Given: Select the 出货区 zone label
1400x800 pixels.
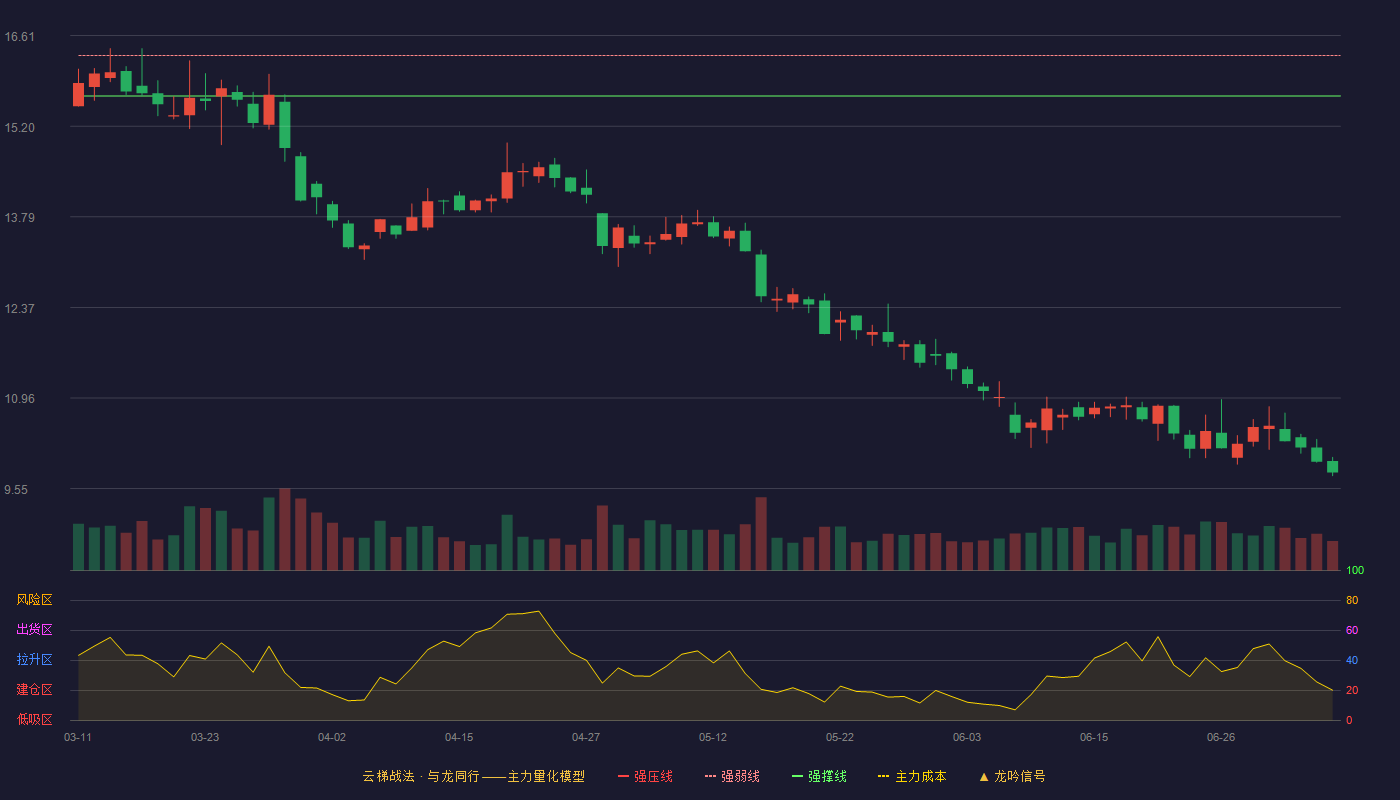Looking at the screenshot, I should (x=34, y=630).
